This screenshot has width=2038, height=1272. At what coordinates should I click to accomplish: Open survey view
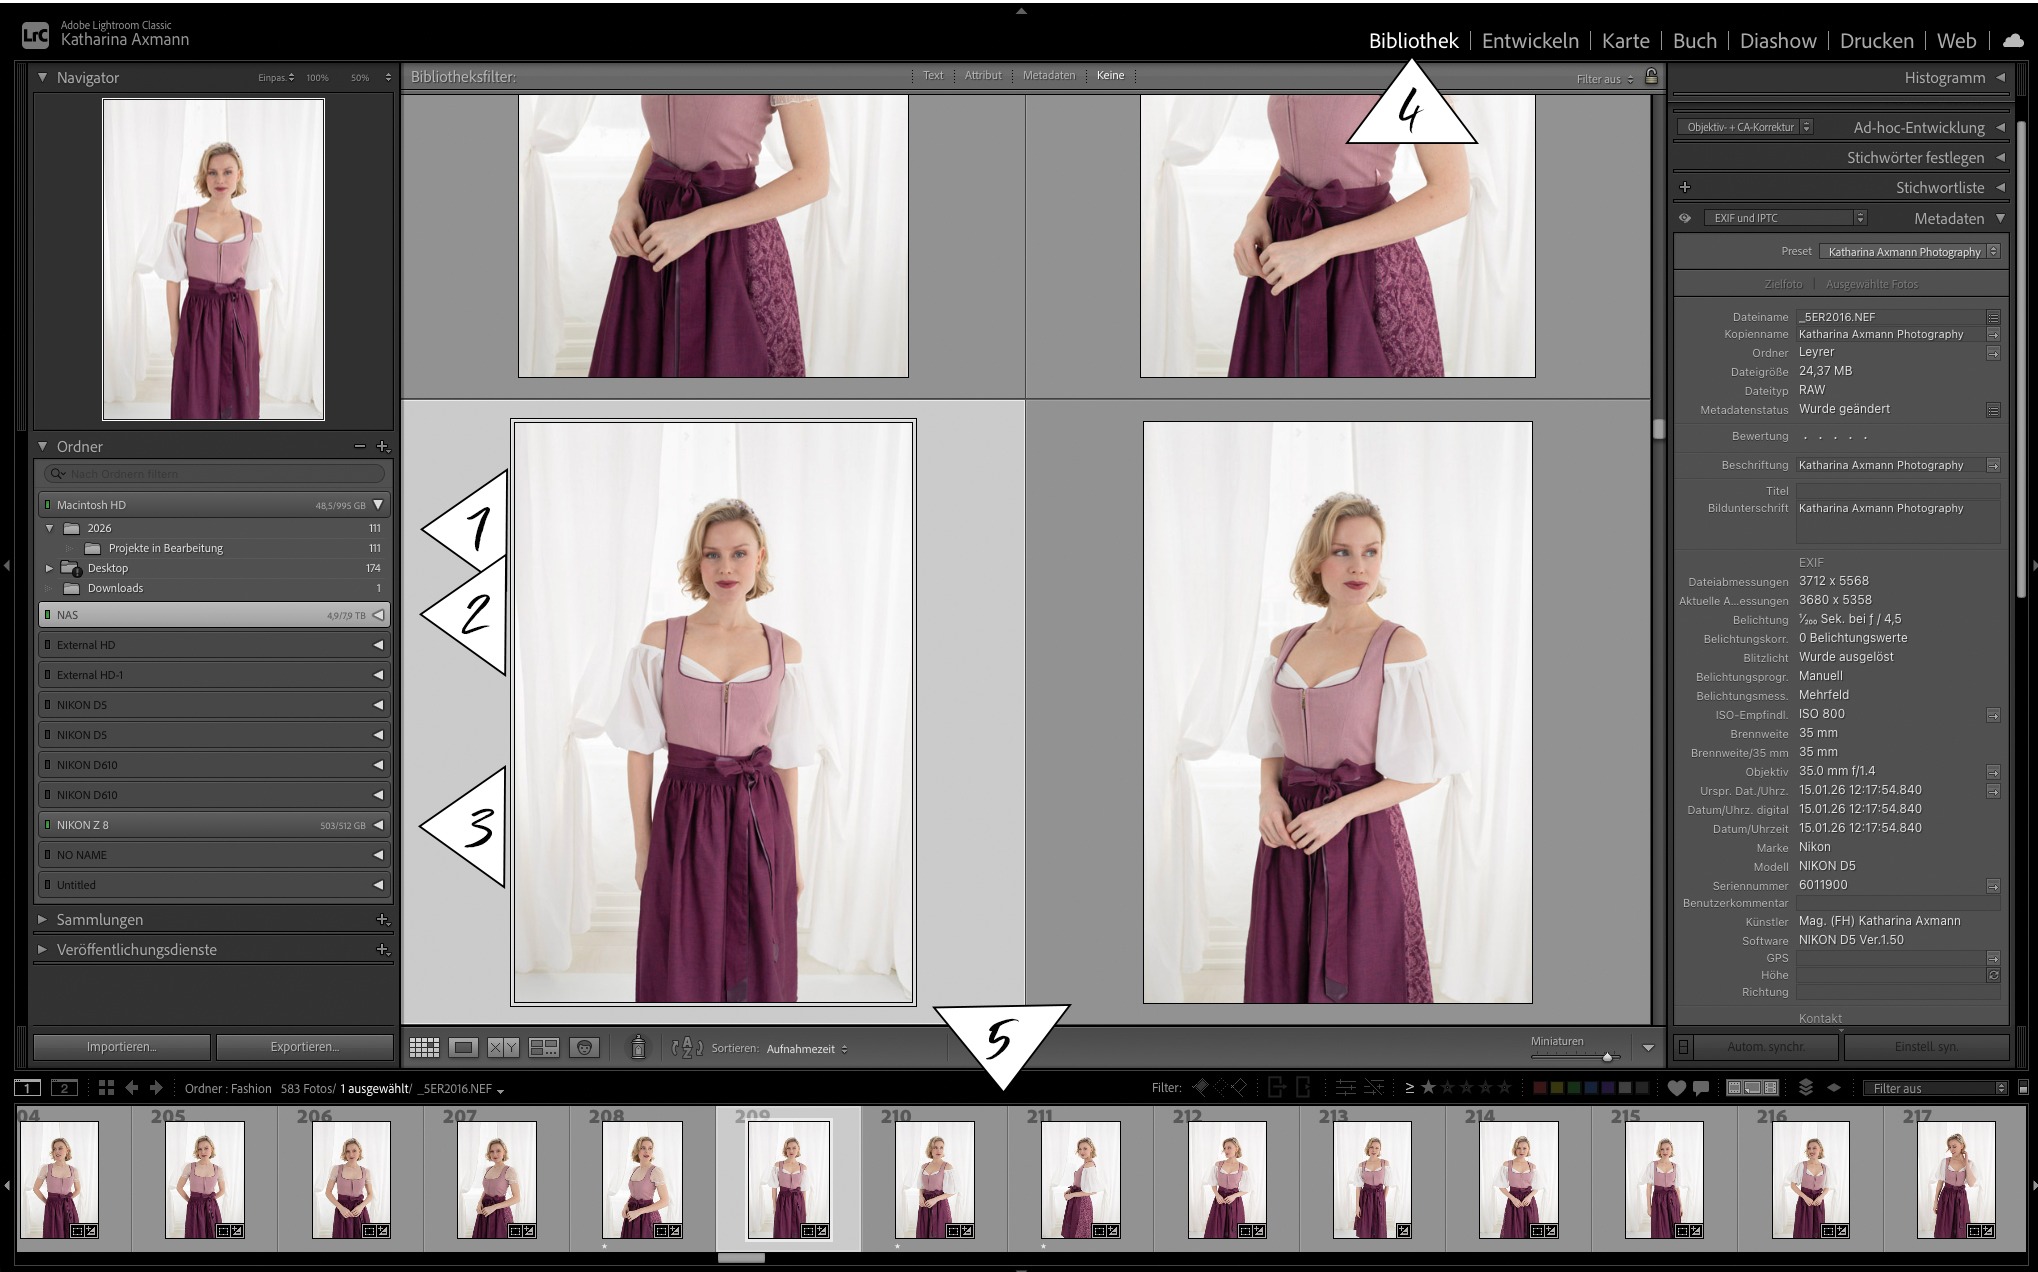544,1047
